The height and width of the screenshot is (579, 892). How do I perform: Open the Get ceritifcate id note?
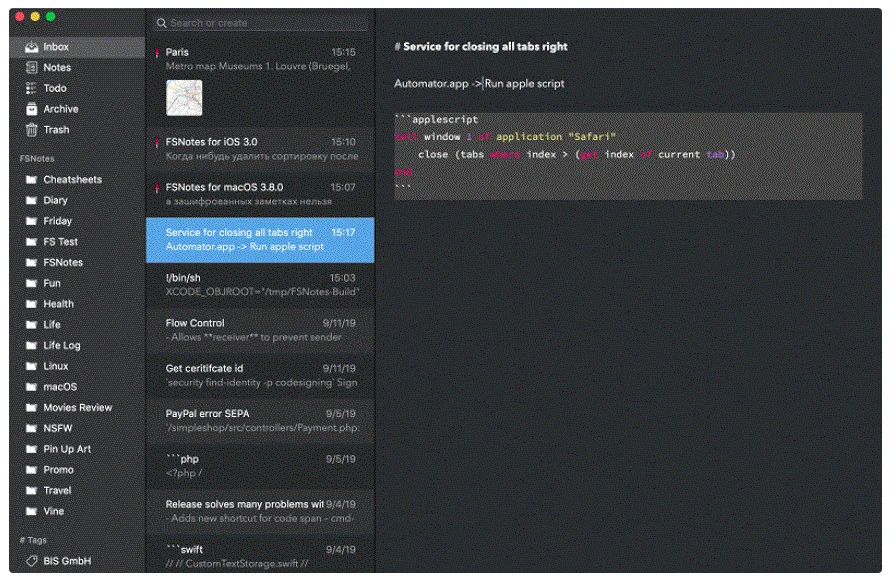click(x=260, y=376)
